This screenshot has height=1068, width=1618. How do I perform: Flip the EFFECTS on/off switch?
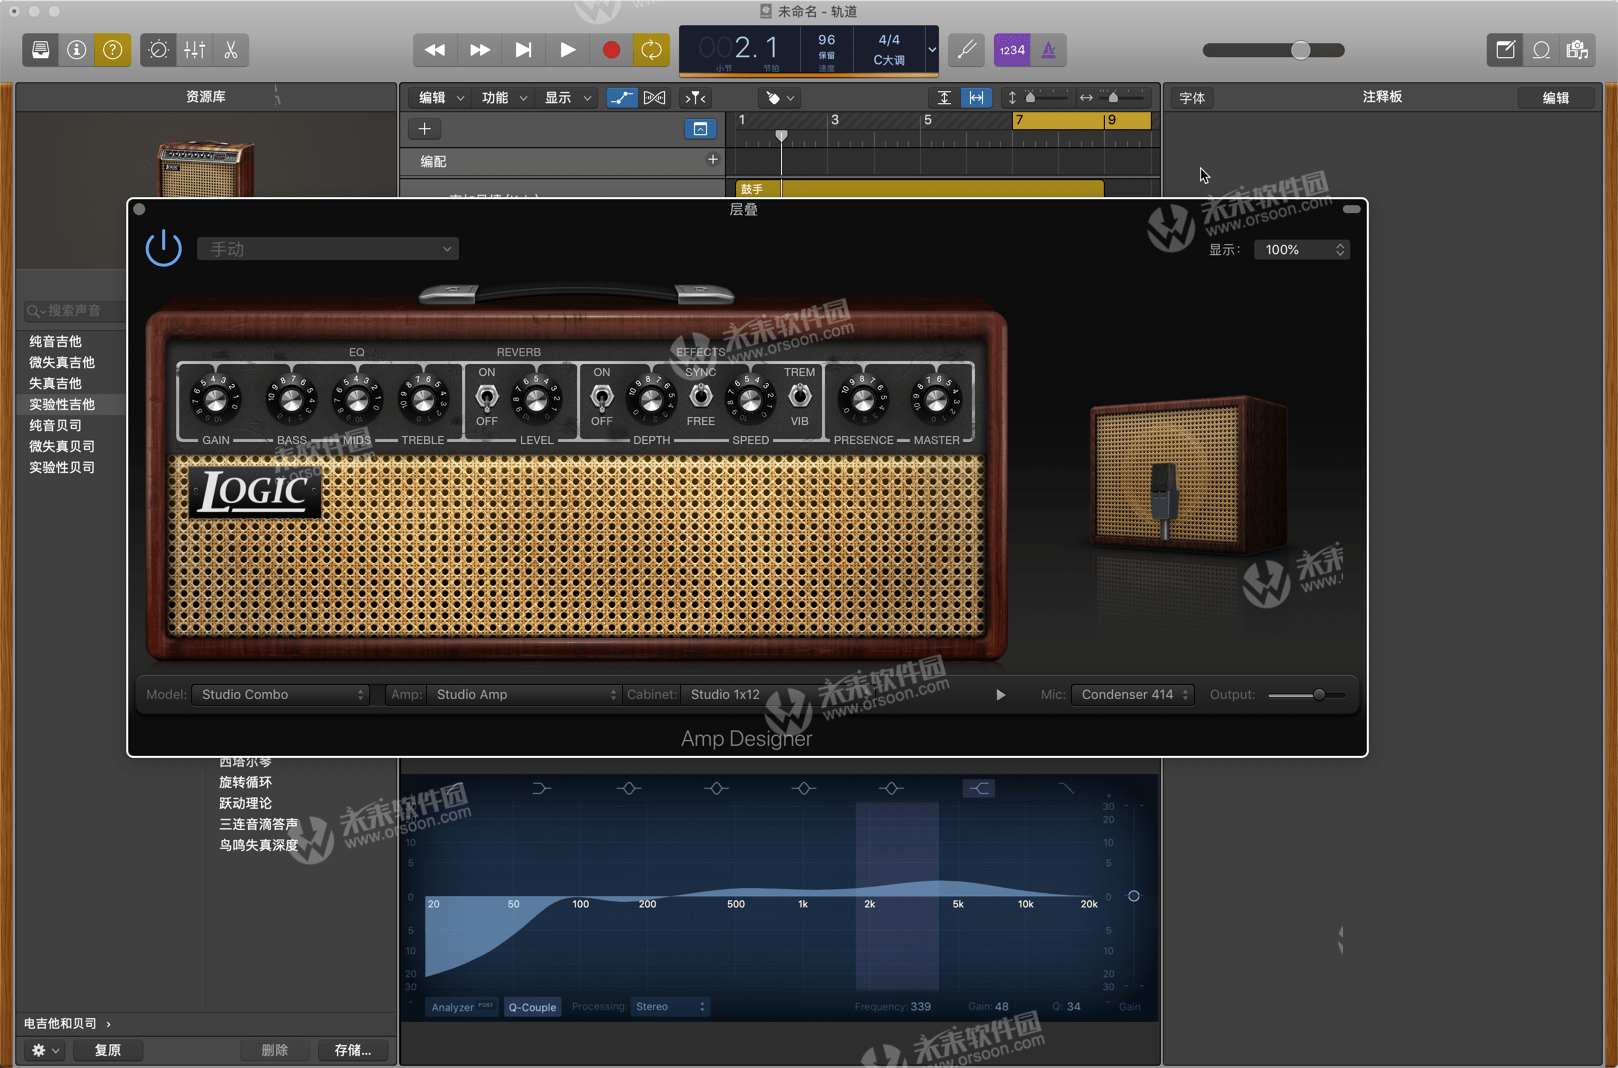tap(602, 397)
